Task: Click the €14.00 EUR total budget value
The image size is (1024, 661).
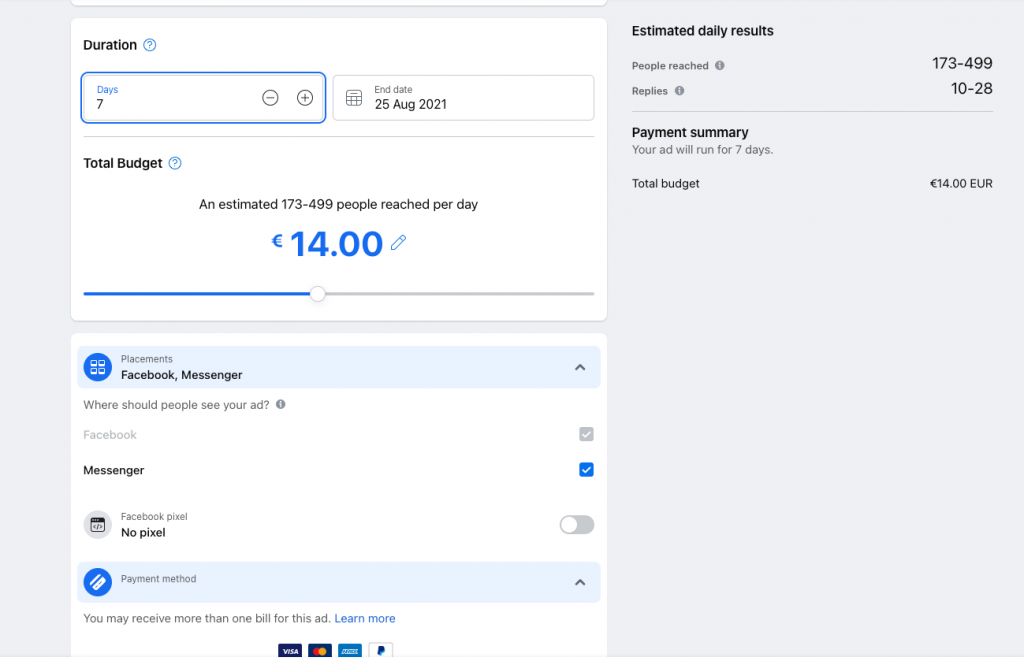Action: click(x=961, y=184)
